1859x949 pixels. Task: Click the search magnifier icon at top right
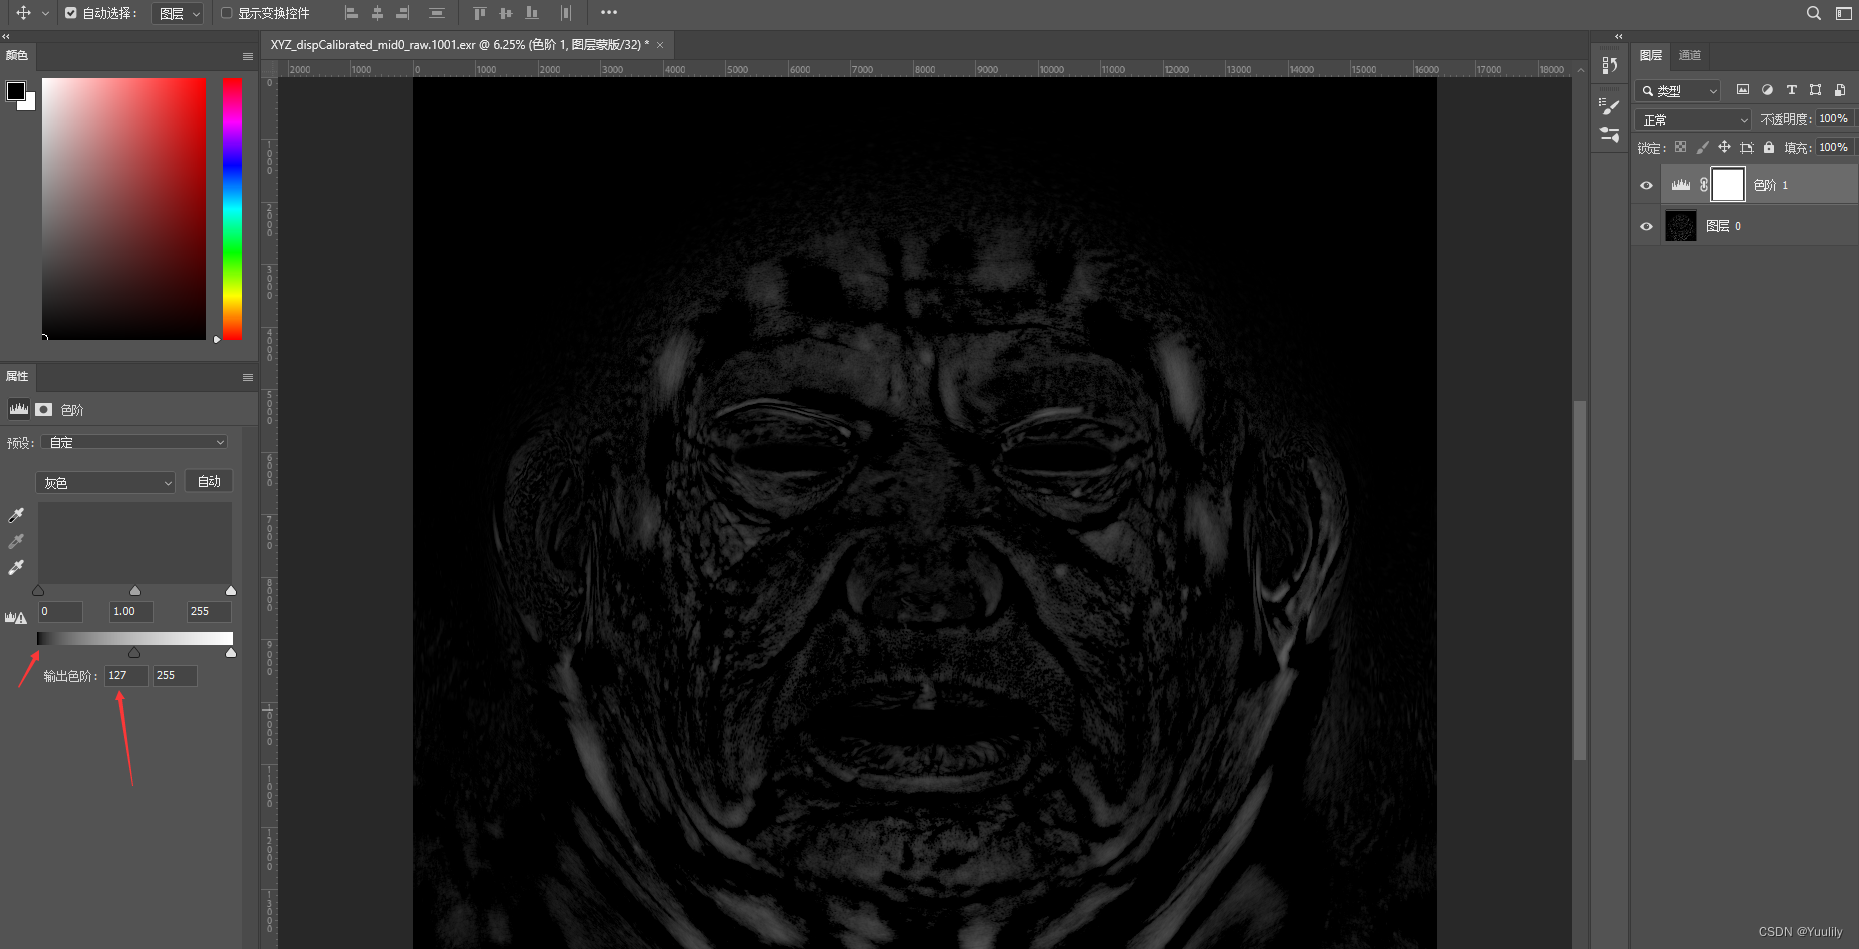[x=1813, y=13]
